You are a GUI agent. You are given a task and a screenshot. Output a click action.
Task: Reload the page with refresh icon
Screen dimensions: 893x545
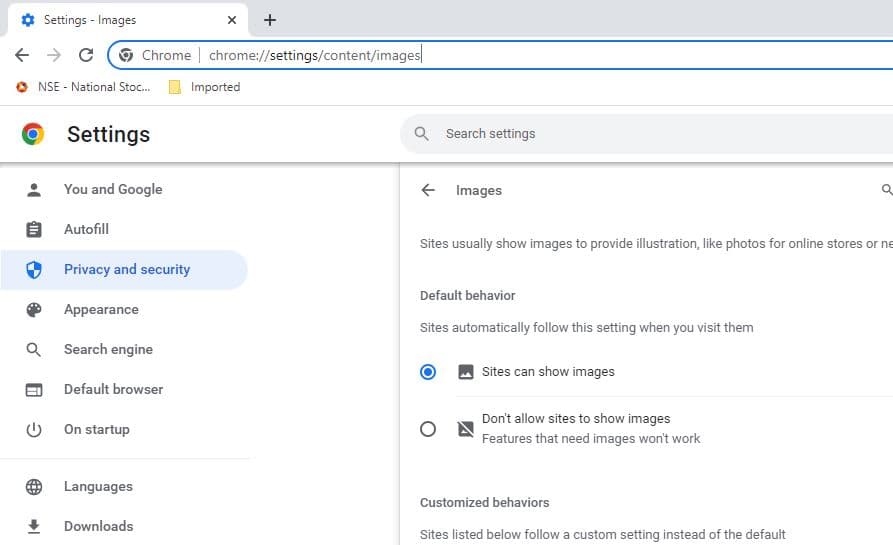coord(86,55)
